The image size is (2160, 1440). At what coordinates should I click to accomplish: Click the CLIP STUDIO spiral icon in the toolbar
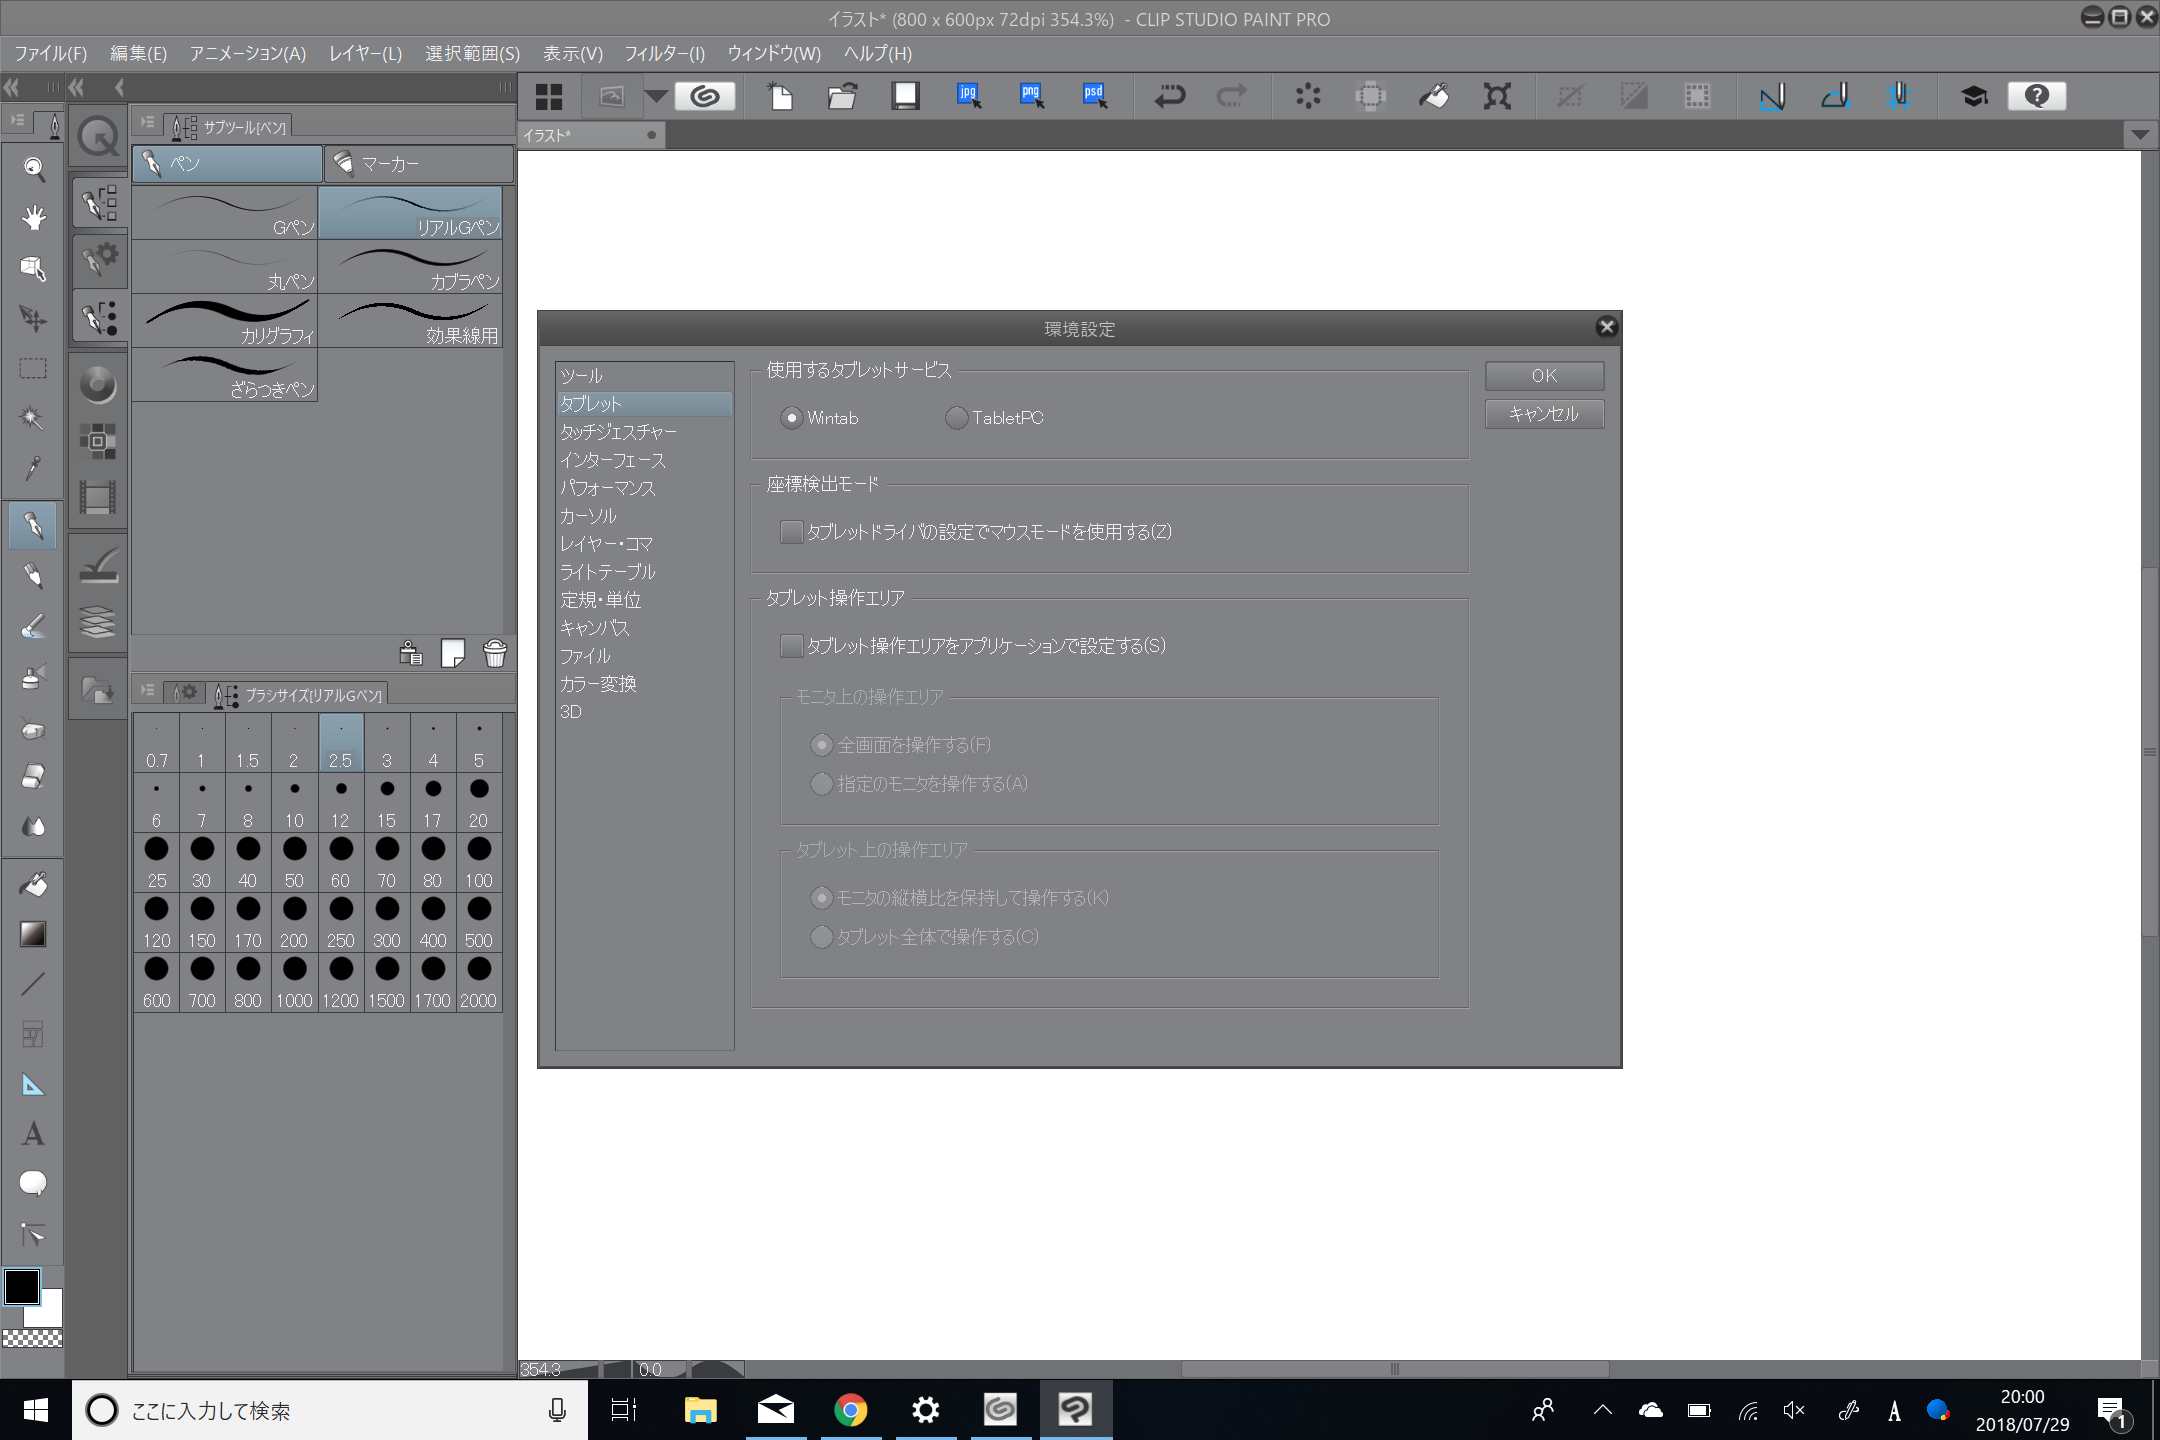[x=705, y=96]
